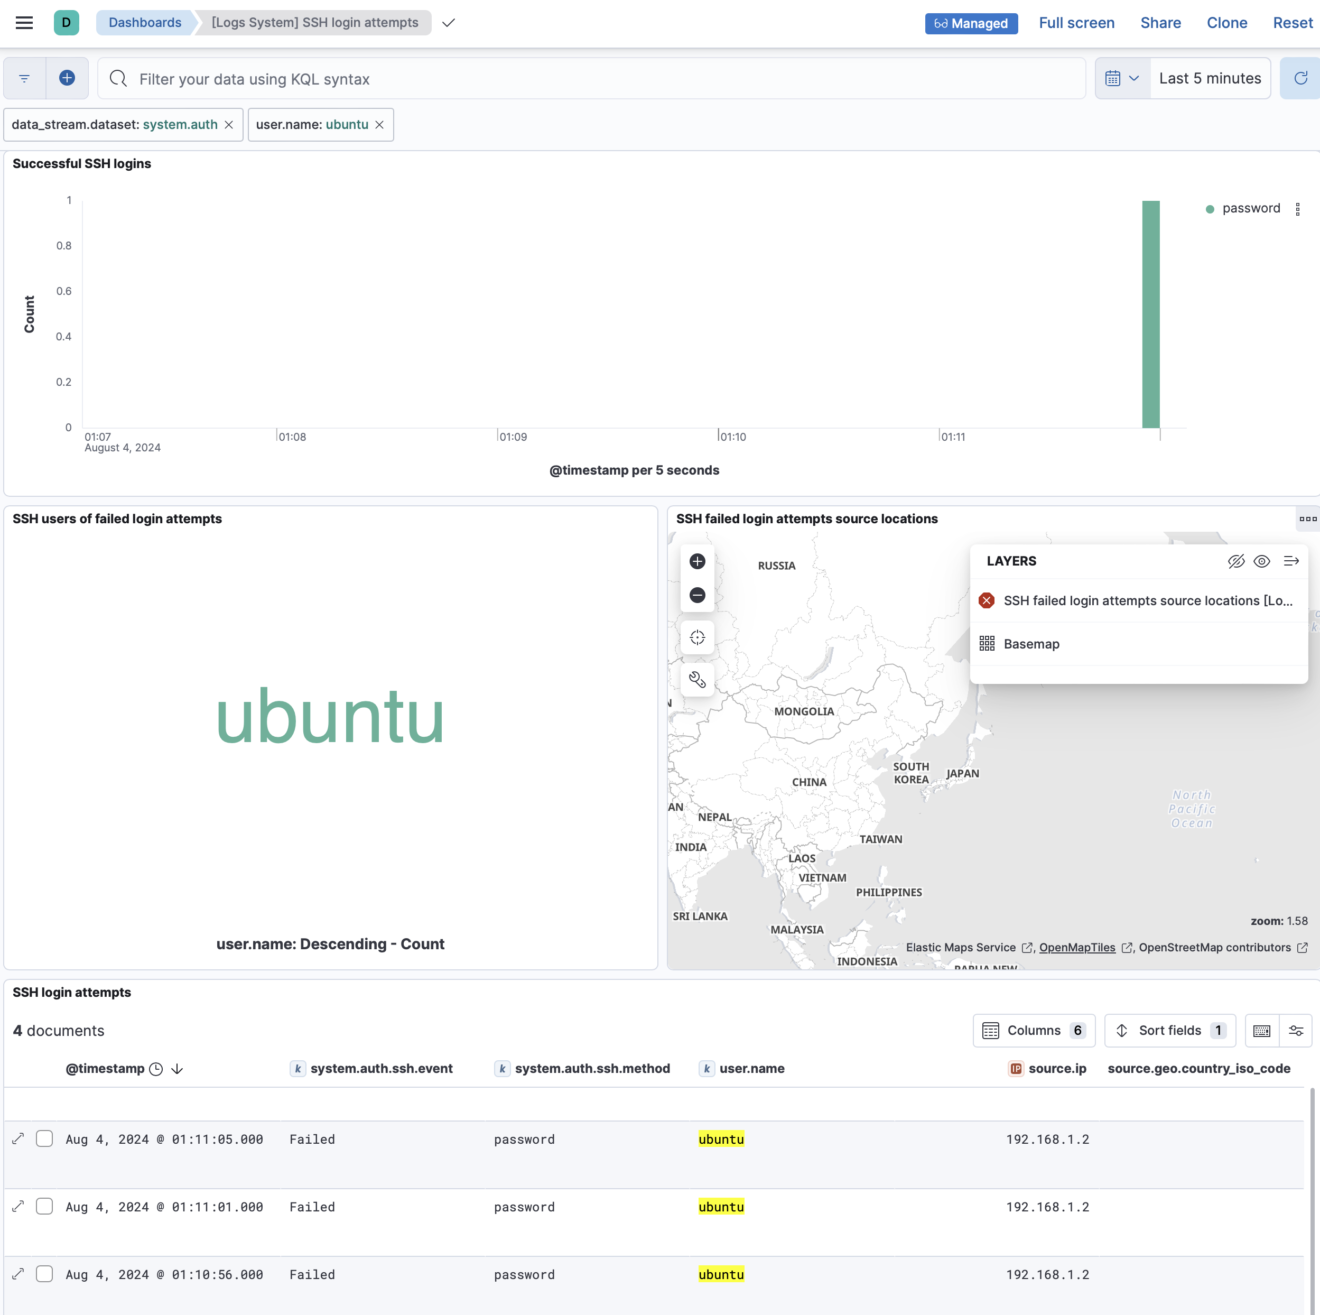The image size is (1320, 1315).
Task: Select the checkbox of the first document row
Action: 44,1138
